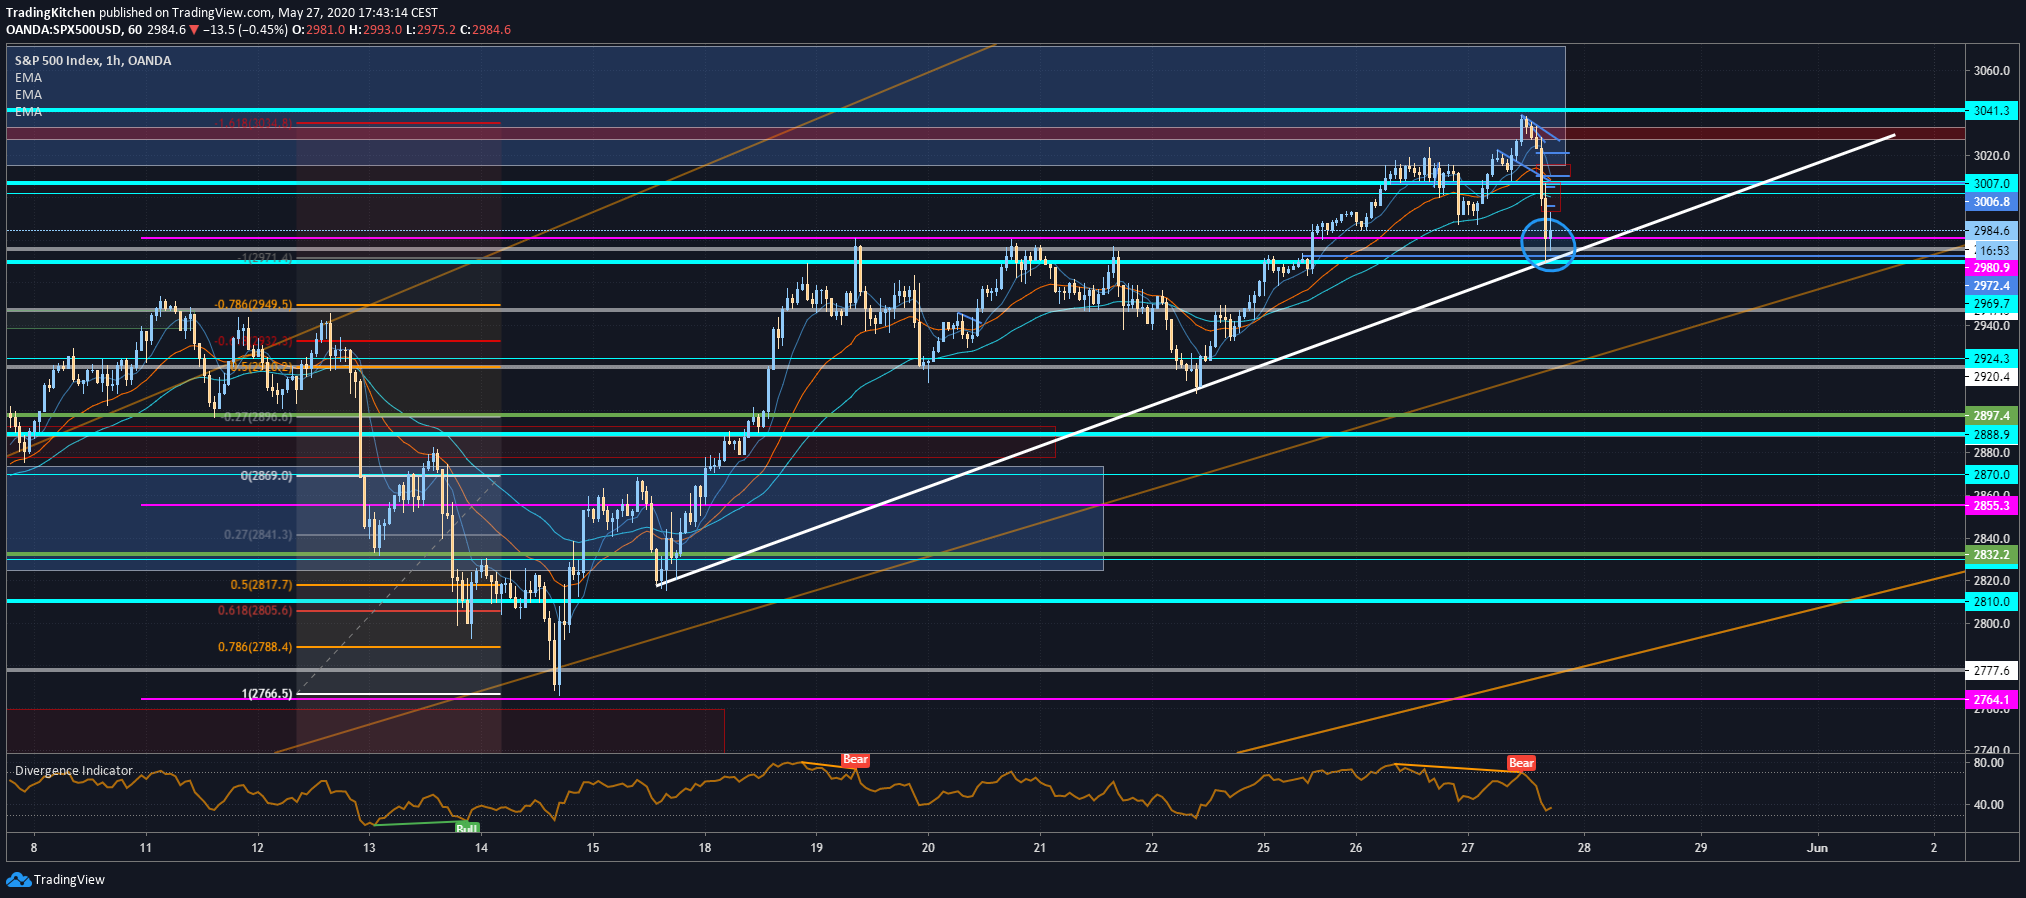Click the Fibonacci 0(2869.0) level label
Viewport: 2026px width, 898px height.
[266, 476]
